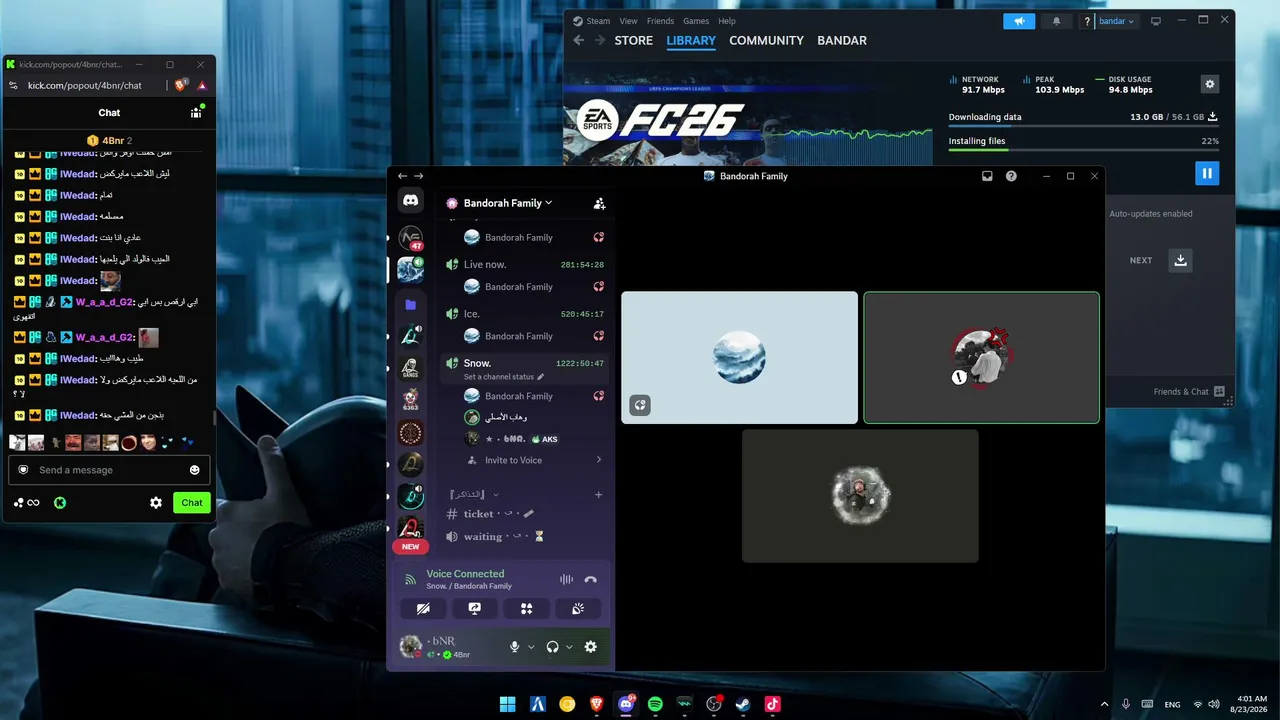
Task: Open Friends & Chat in Steam
Action: tap(1189, 392)
